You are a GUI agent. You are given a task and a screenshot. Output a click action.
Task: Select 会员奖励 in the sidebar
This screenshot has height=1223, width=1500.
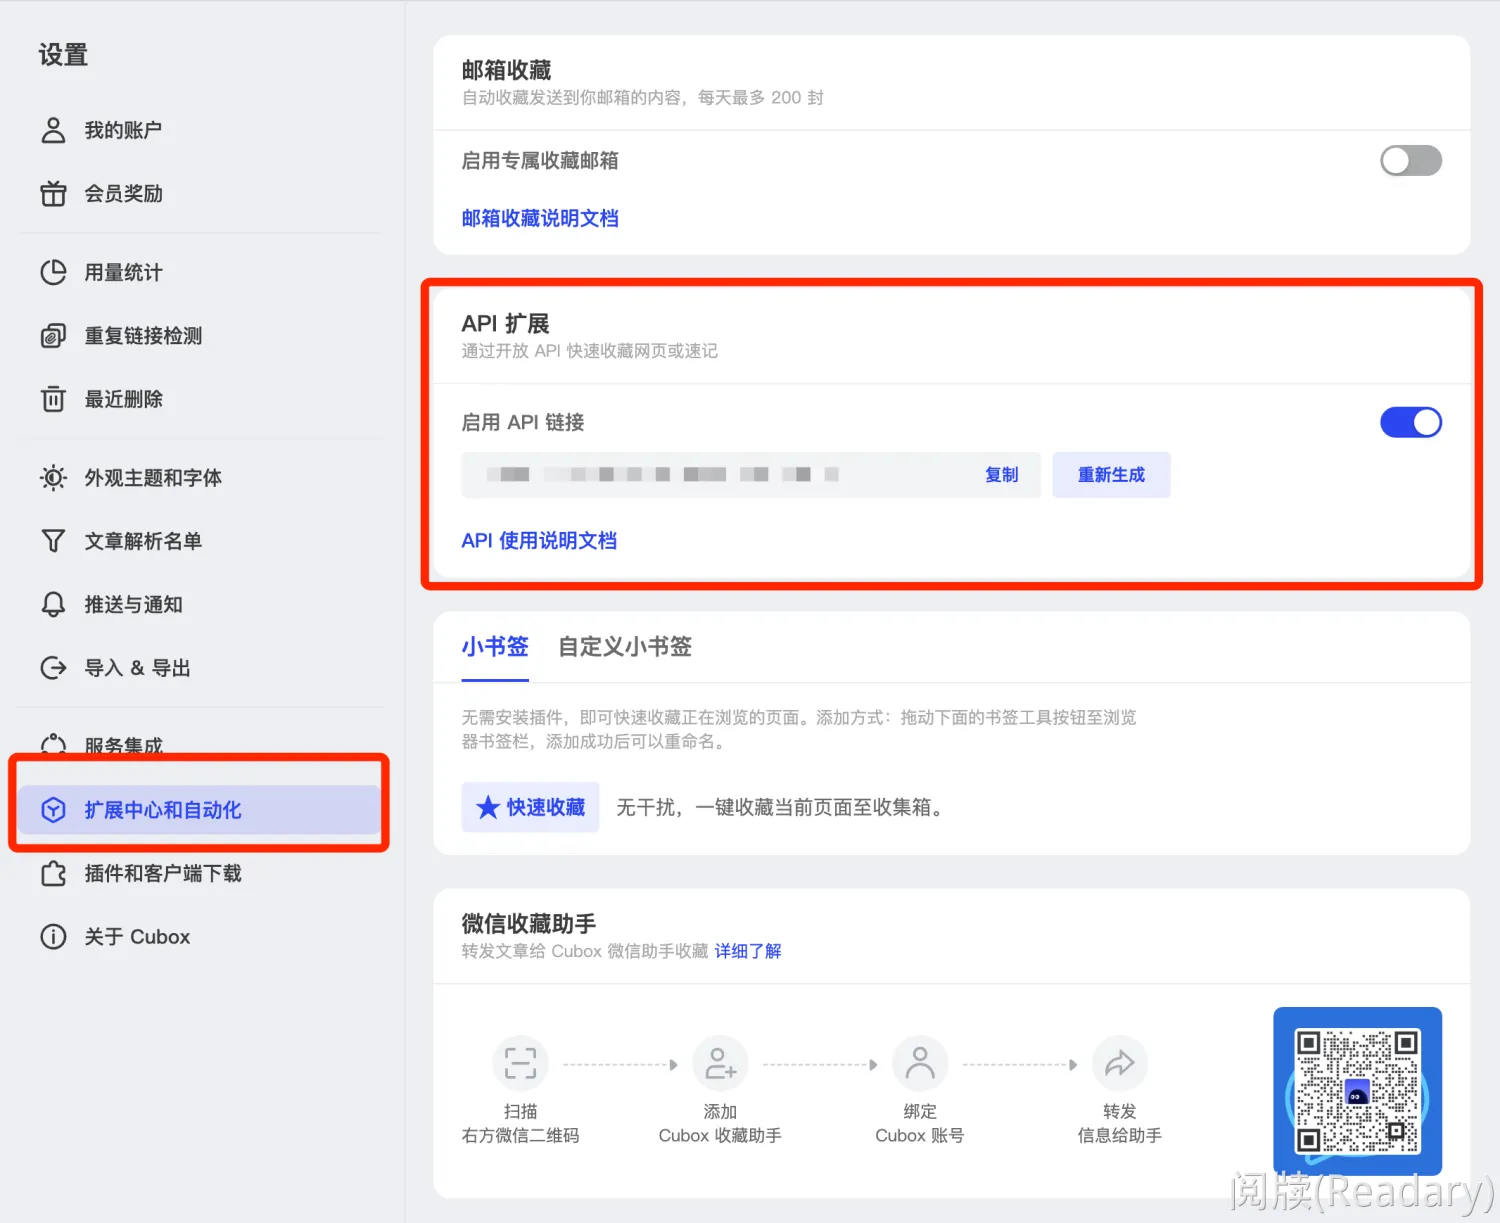tap(122, 193)
